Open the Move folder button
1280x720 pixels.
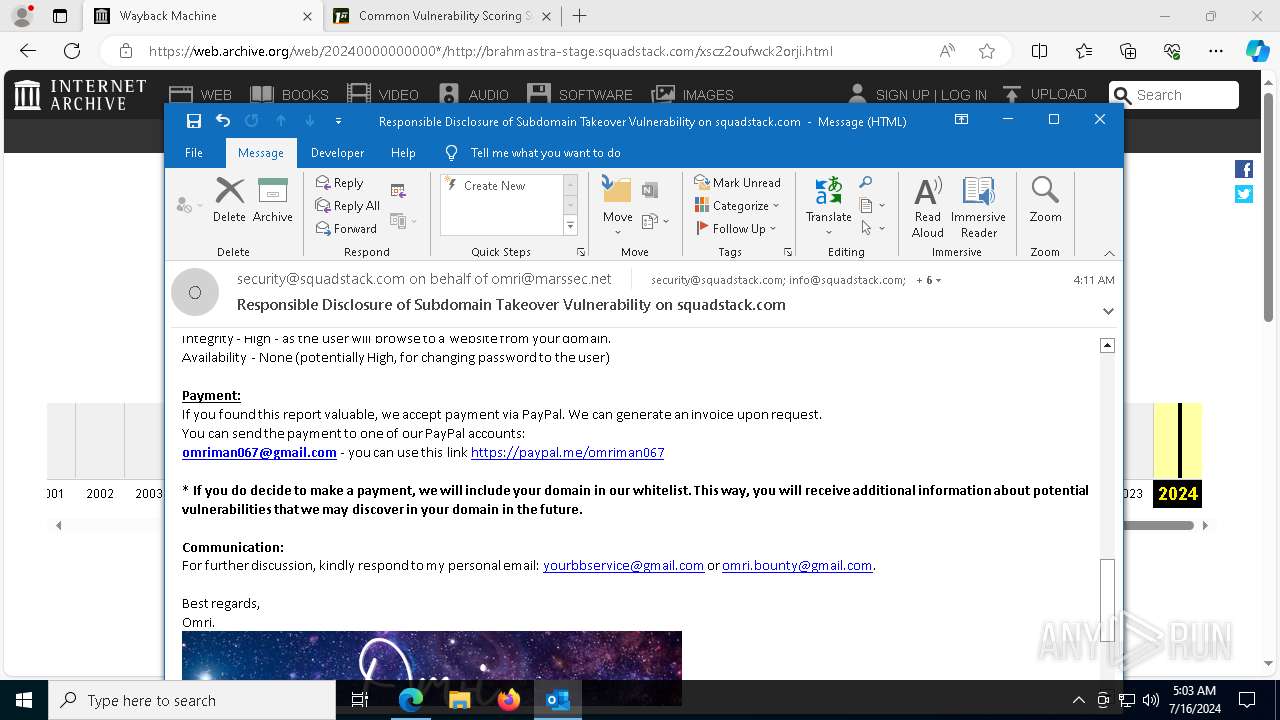617,205
